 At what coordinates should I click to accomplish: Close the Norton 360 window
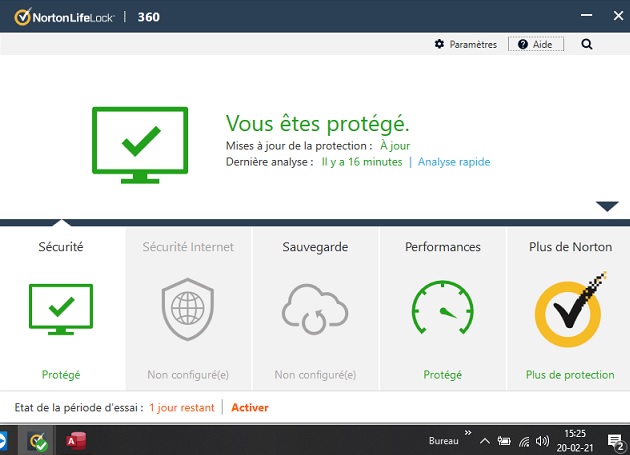point(618,16)
